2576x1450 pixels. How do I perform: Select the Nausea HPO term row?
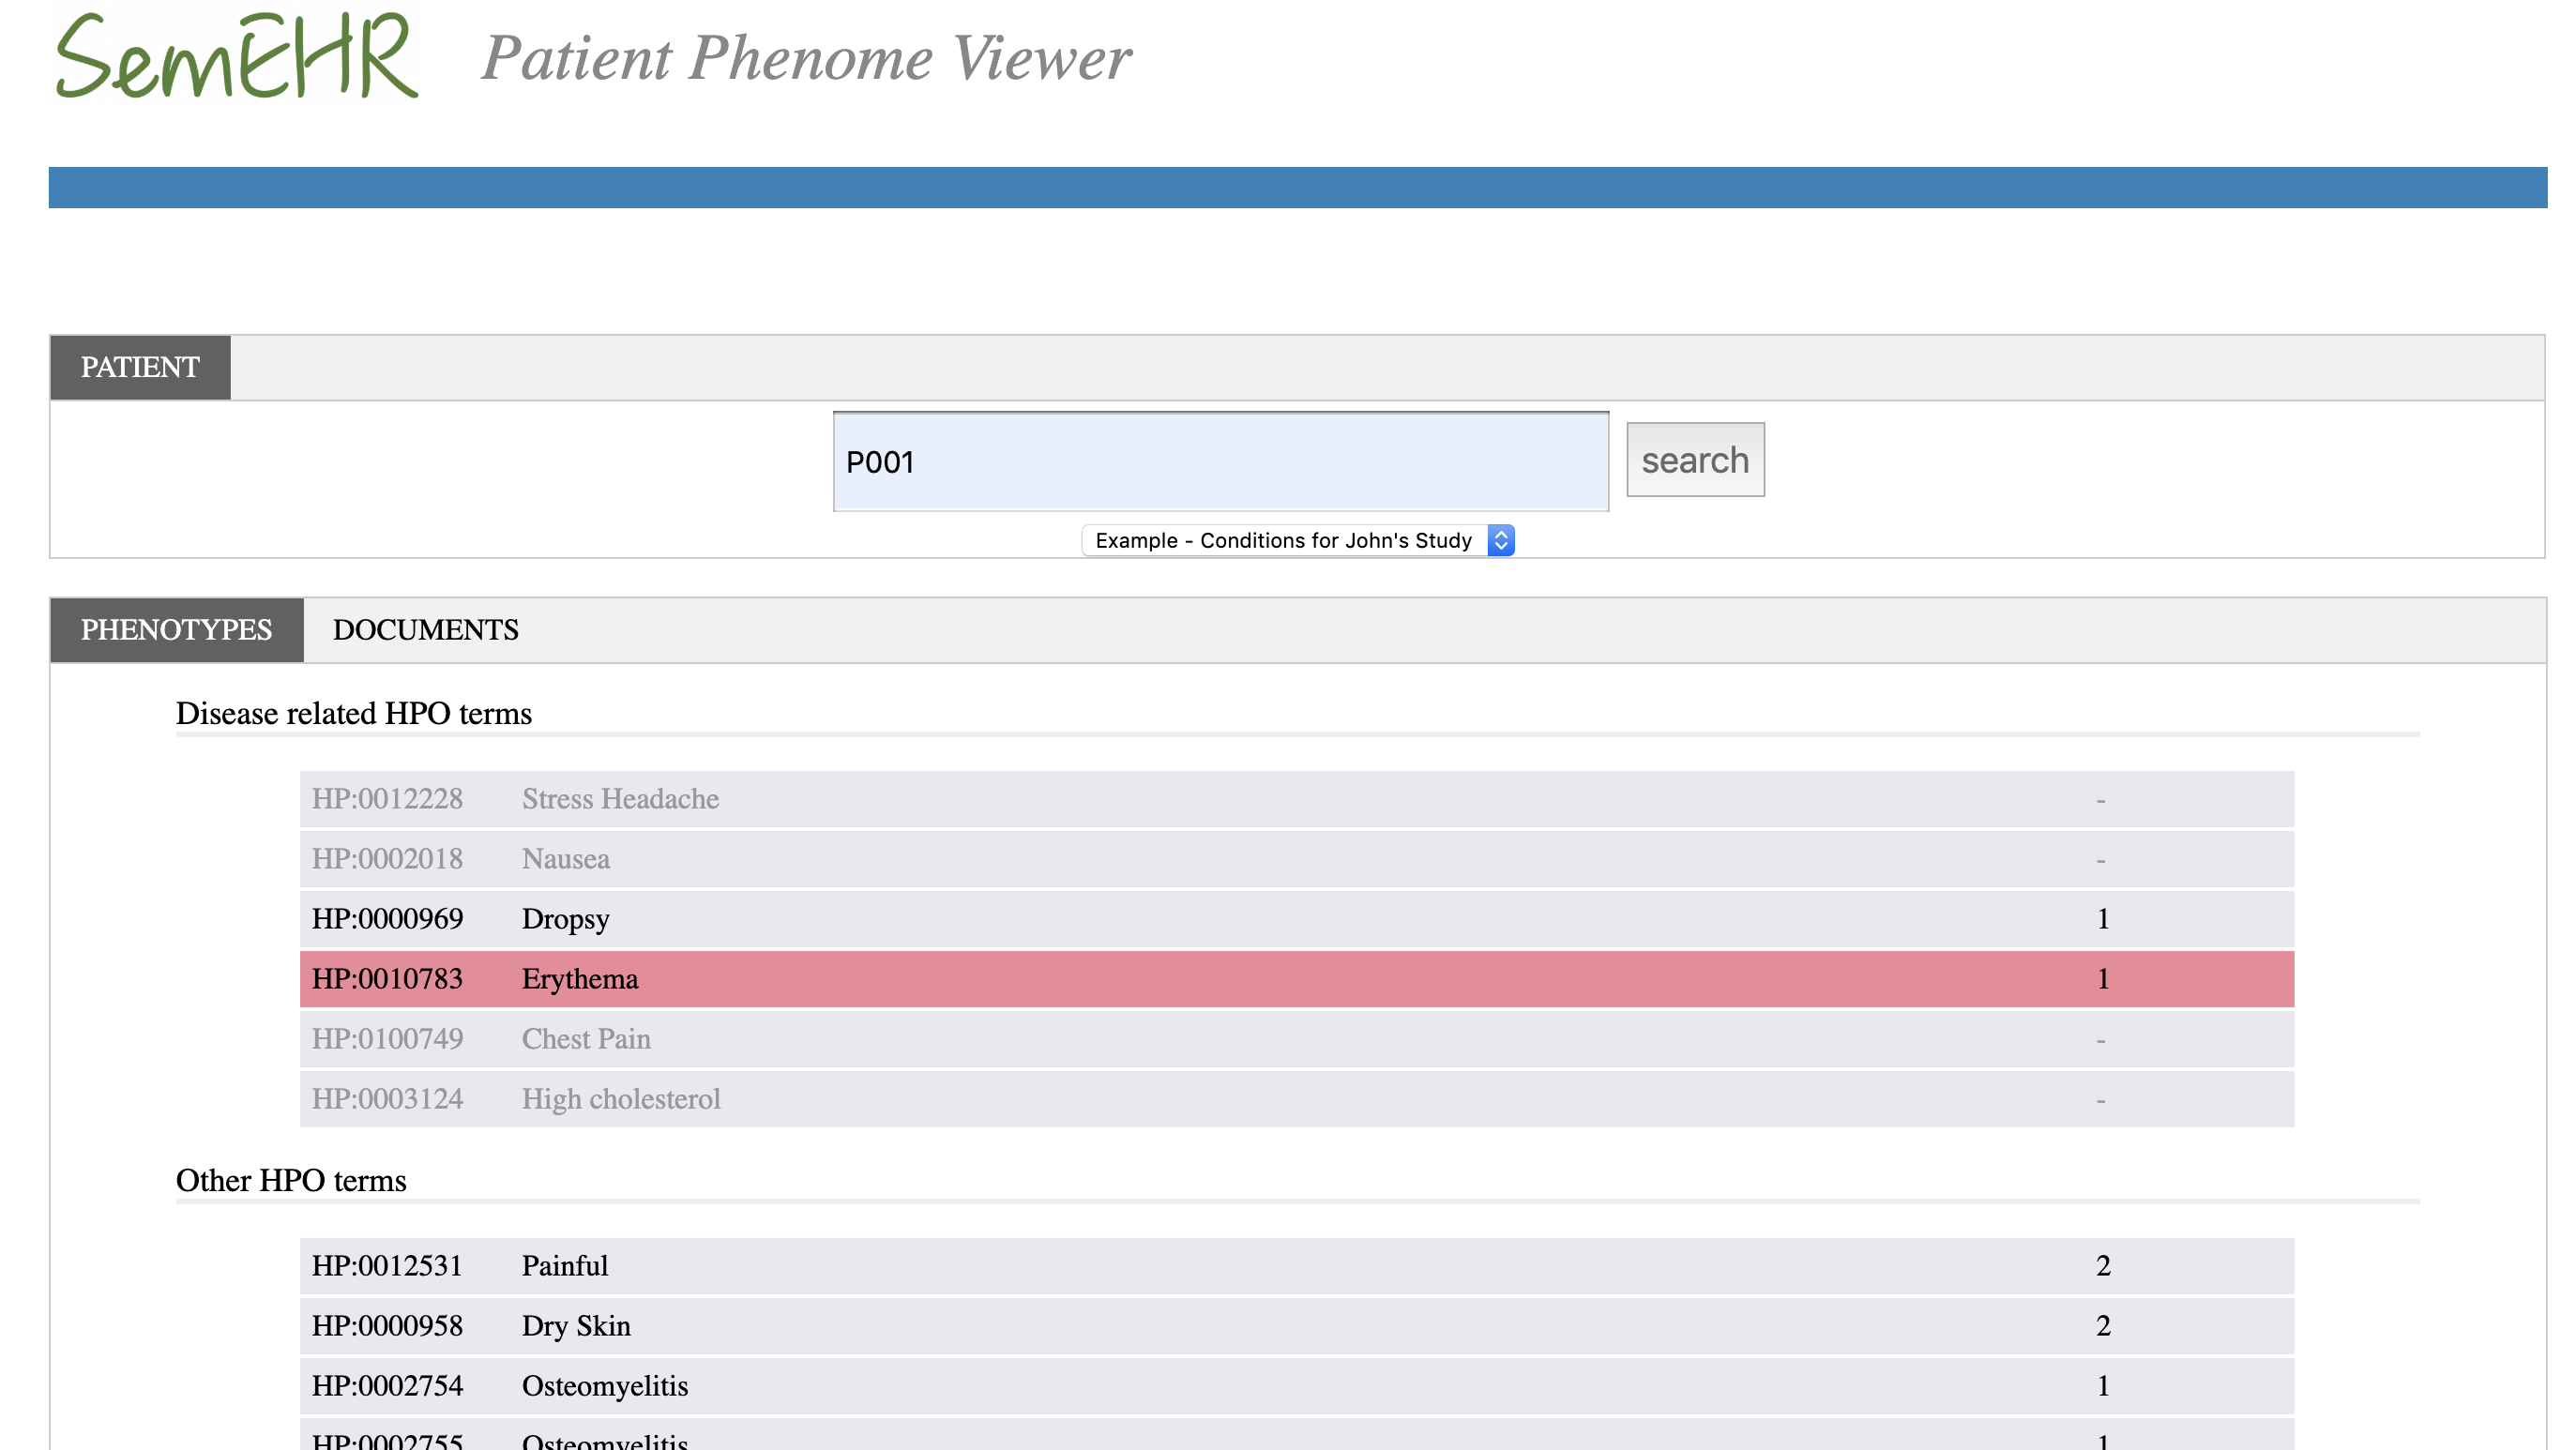(x=1296, y=859)
